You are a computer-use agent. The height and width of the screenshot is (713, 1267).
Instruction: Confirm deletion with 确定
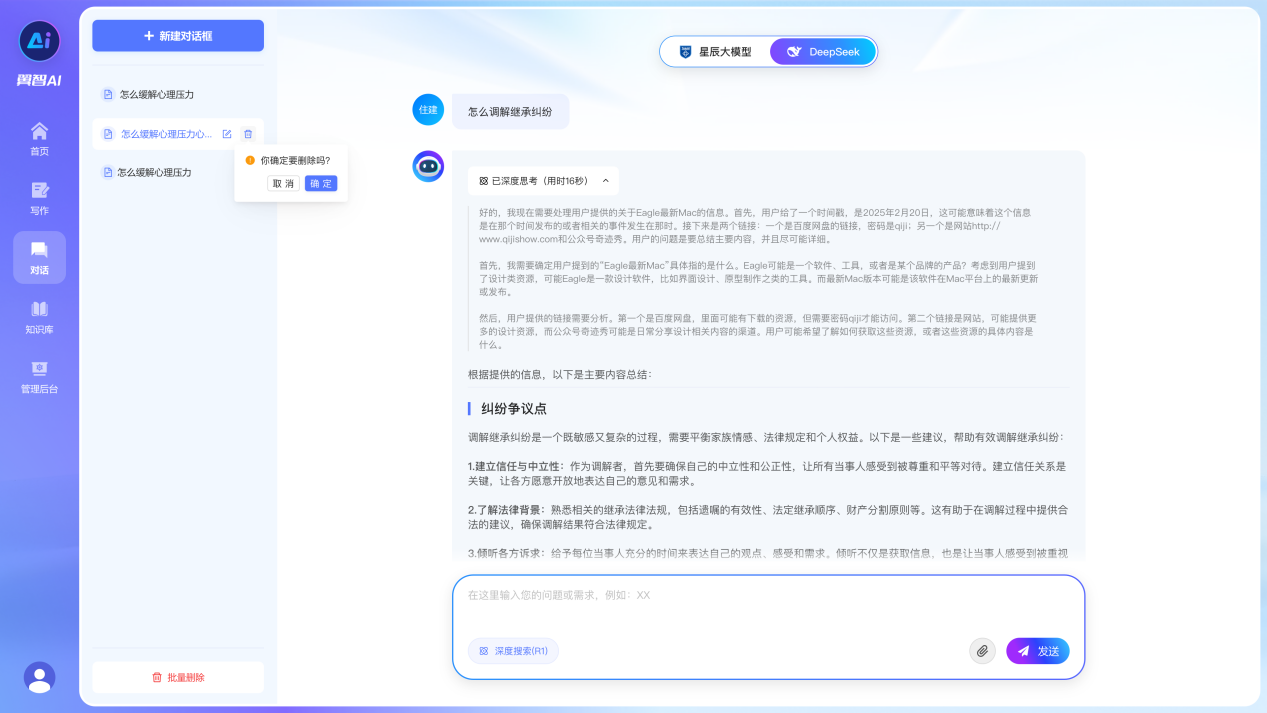321,184
